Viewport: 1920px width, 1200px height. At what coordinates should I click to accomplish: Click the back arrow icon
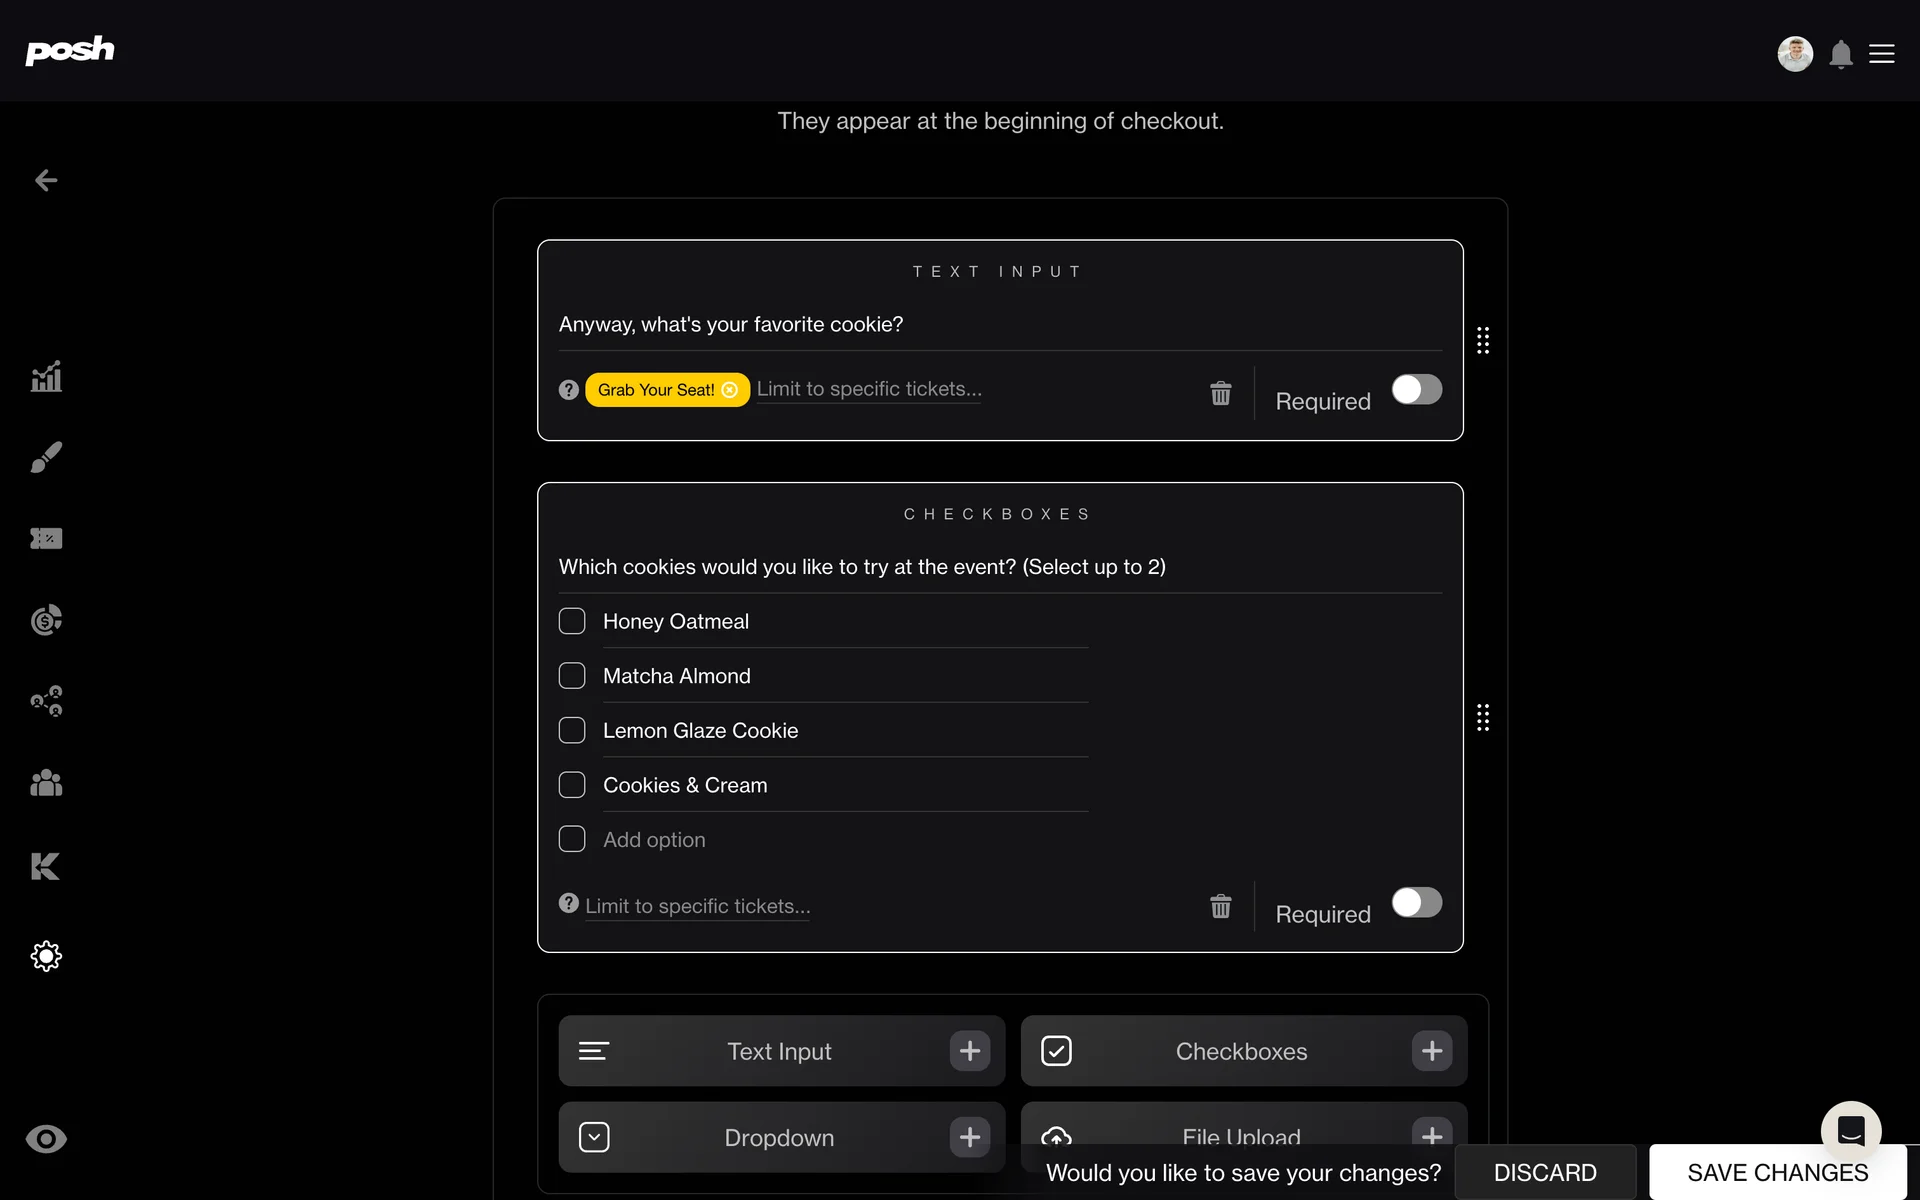pyautogui.click(x=46, y=180)
